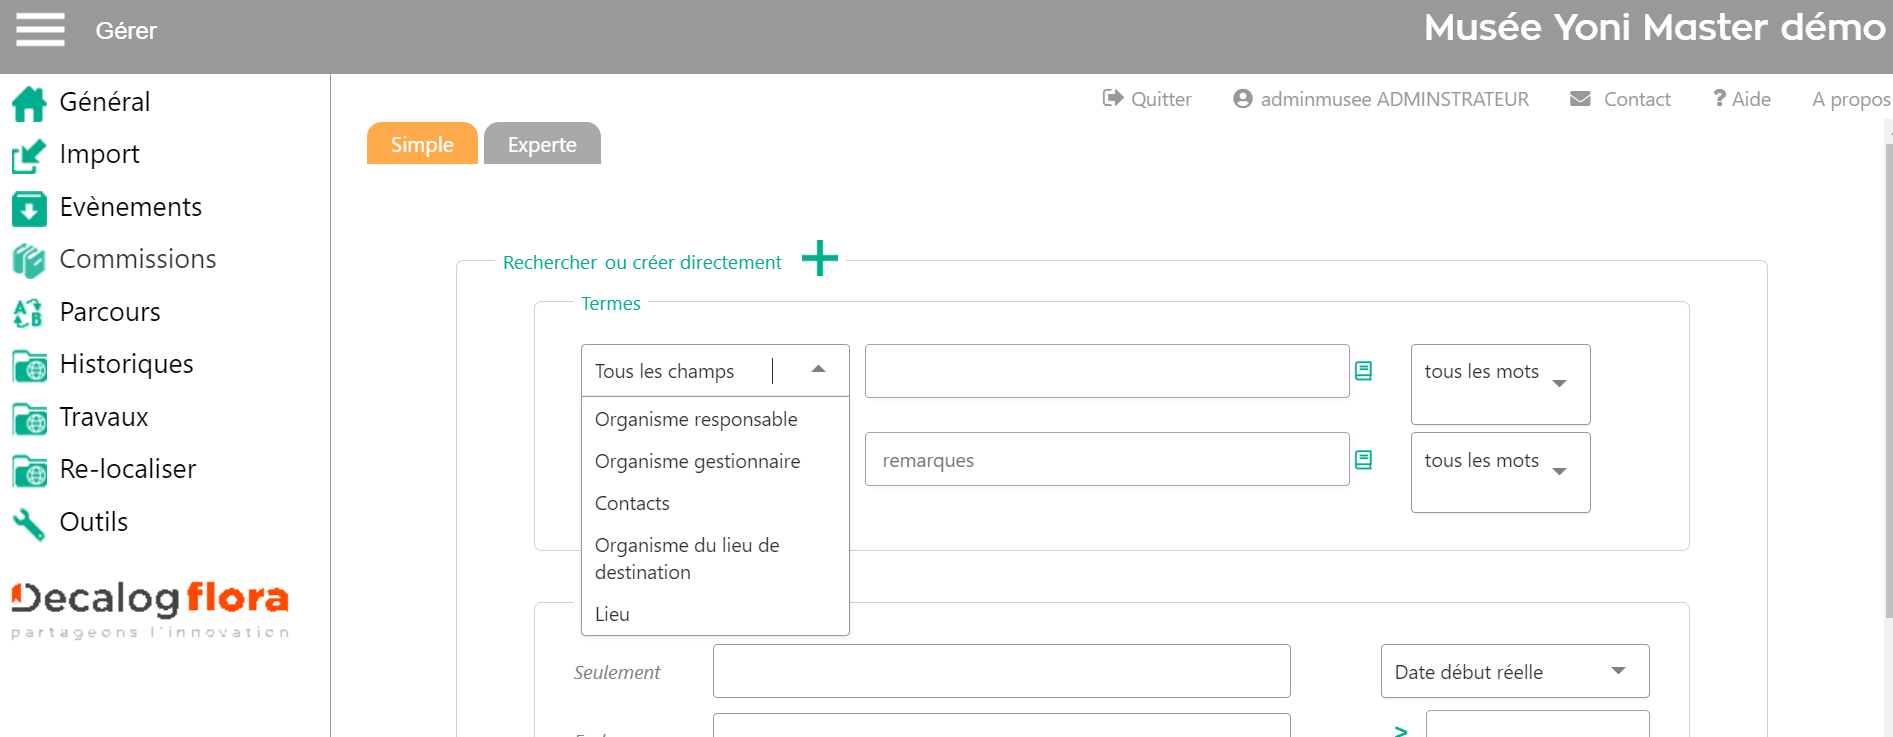
Task: Open adminmusee ADMINSTRATEUR account
Action: pos(1395,99)
